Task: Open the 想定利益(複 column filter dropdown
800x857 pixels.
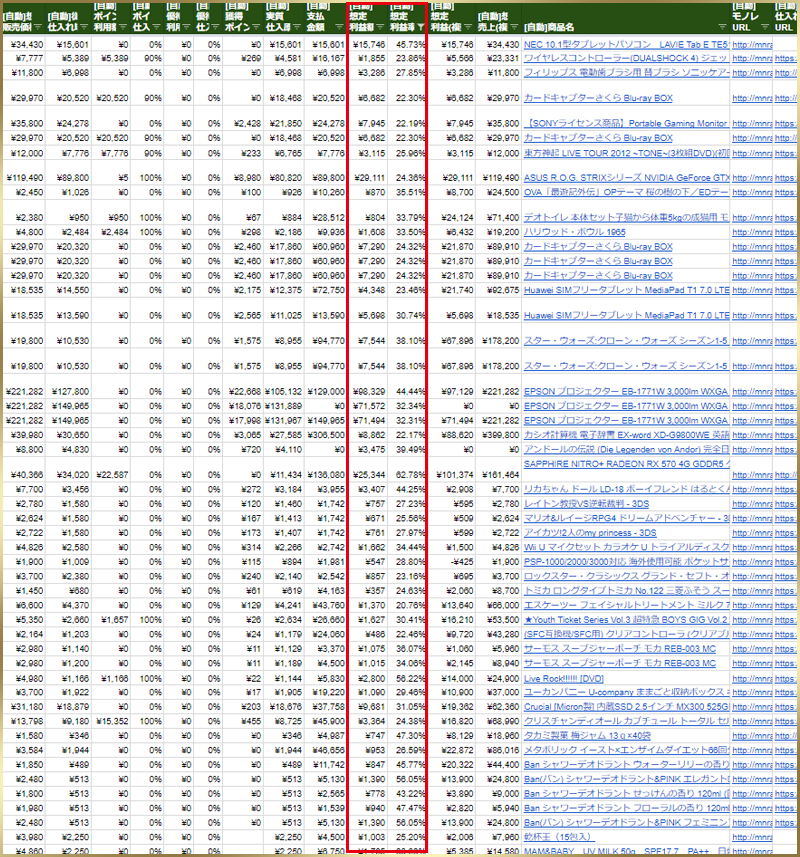Action: [x=468, y=27]
